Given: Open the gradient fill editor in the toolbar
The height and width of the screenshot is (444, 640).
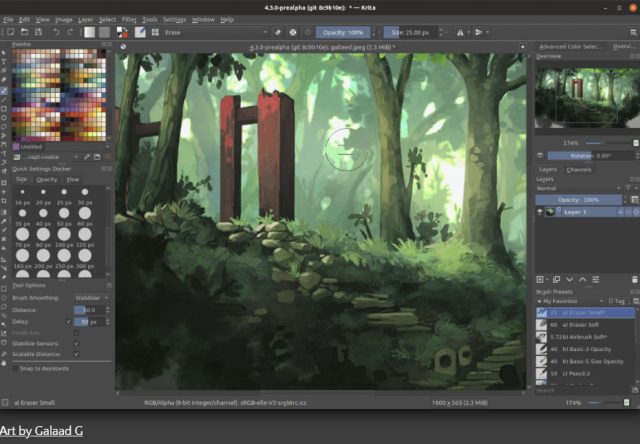Looking at the screenshot, I should click(89, 32).
